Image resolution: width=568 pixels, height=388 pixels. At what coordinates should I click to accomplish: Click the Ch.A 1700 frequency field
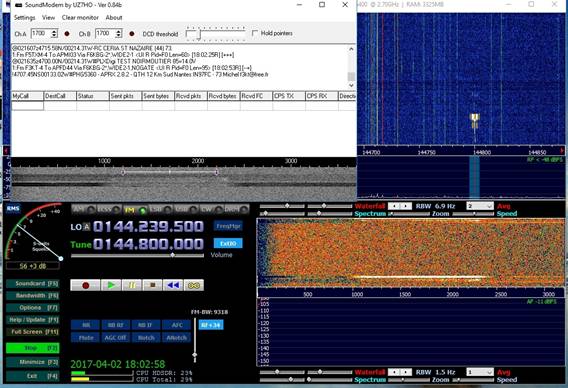click(41, 34)
